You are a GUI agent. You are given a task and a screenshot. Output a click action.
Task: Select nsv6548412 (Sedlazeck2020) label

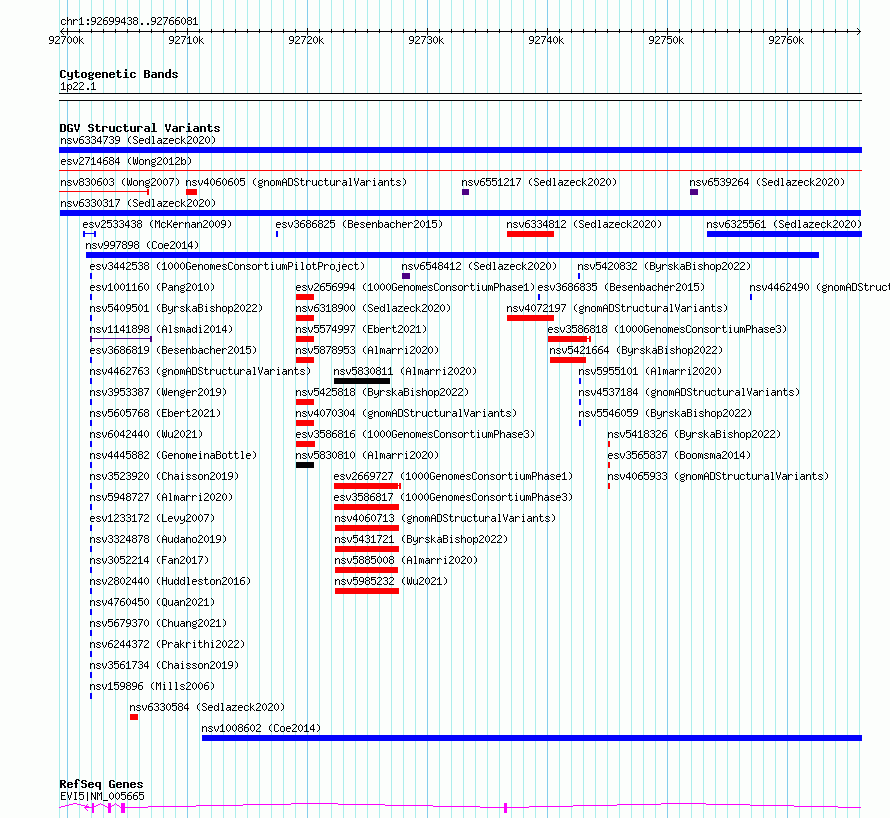point(479,266)
